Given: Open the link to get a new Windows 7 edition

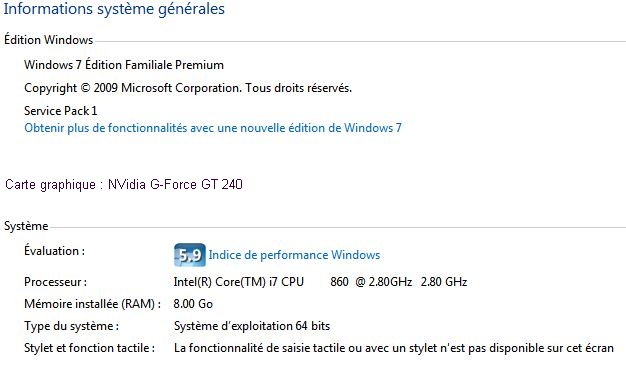Looking at the screenshot, I should pyautogui.click(x=213, y=128).
